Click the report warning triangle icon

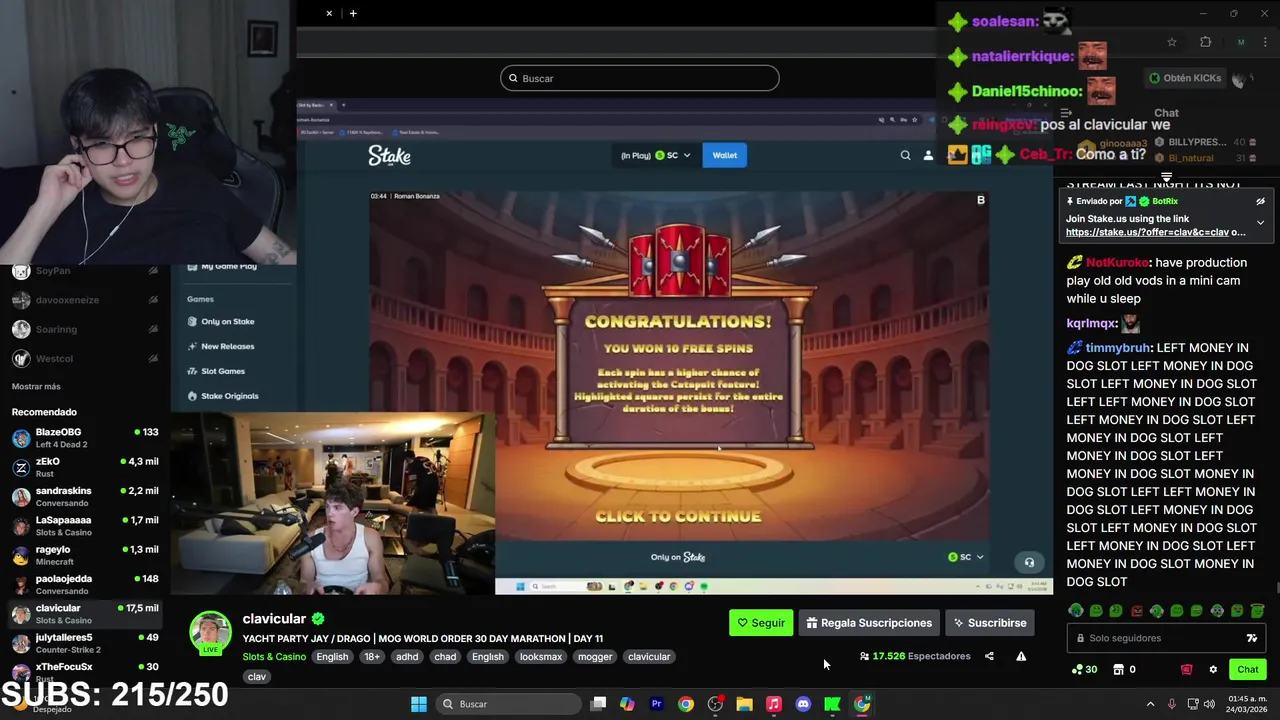tap(1021, 656)
